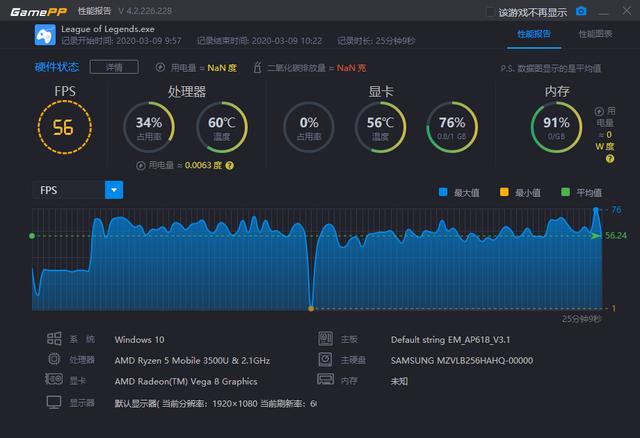The image size is (640, 438).
Task: Click the CPU 34% usage gauge
Action: [149, 127]
